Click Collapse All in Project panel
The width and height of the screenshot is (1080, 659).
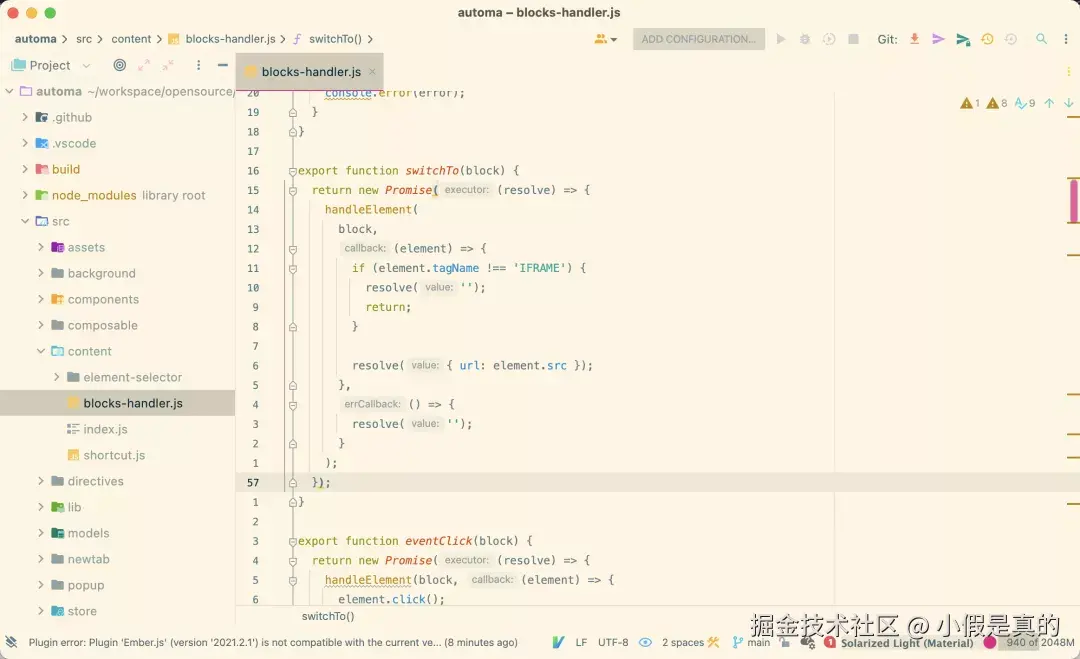click(168, 65)
